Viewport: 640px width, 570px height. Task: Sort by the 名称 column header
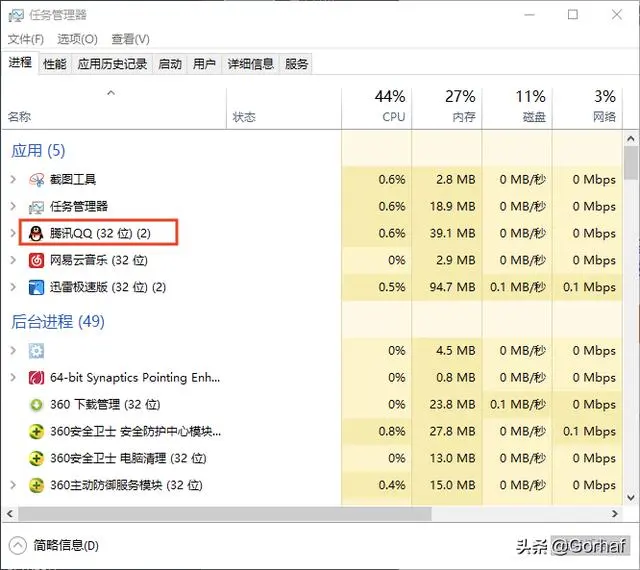(114, 108)
